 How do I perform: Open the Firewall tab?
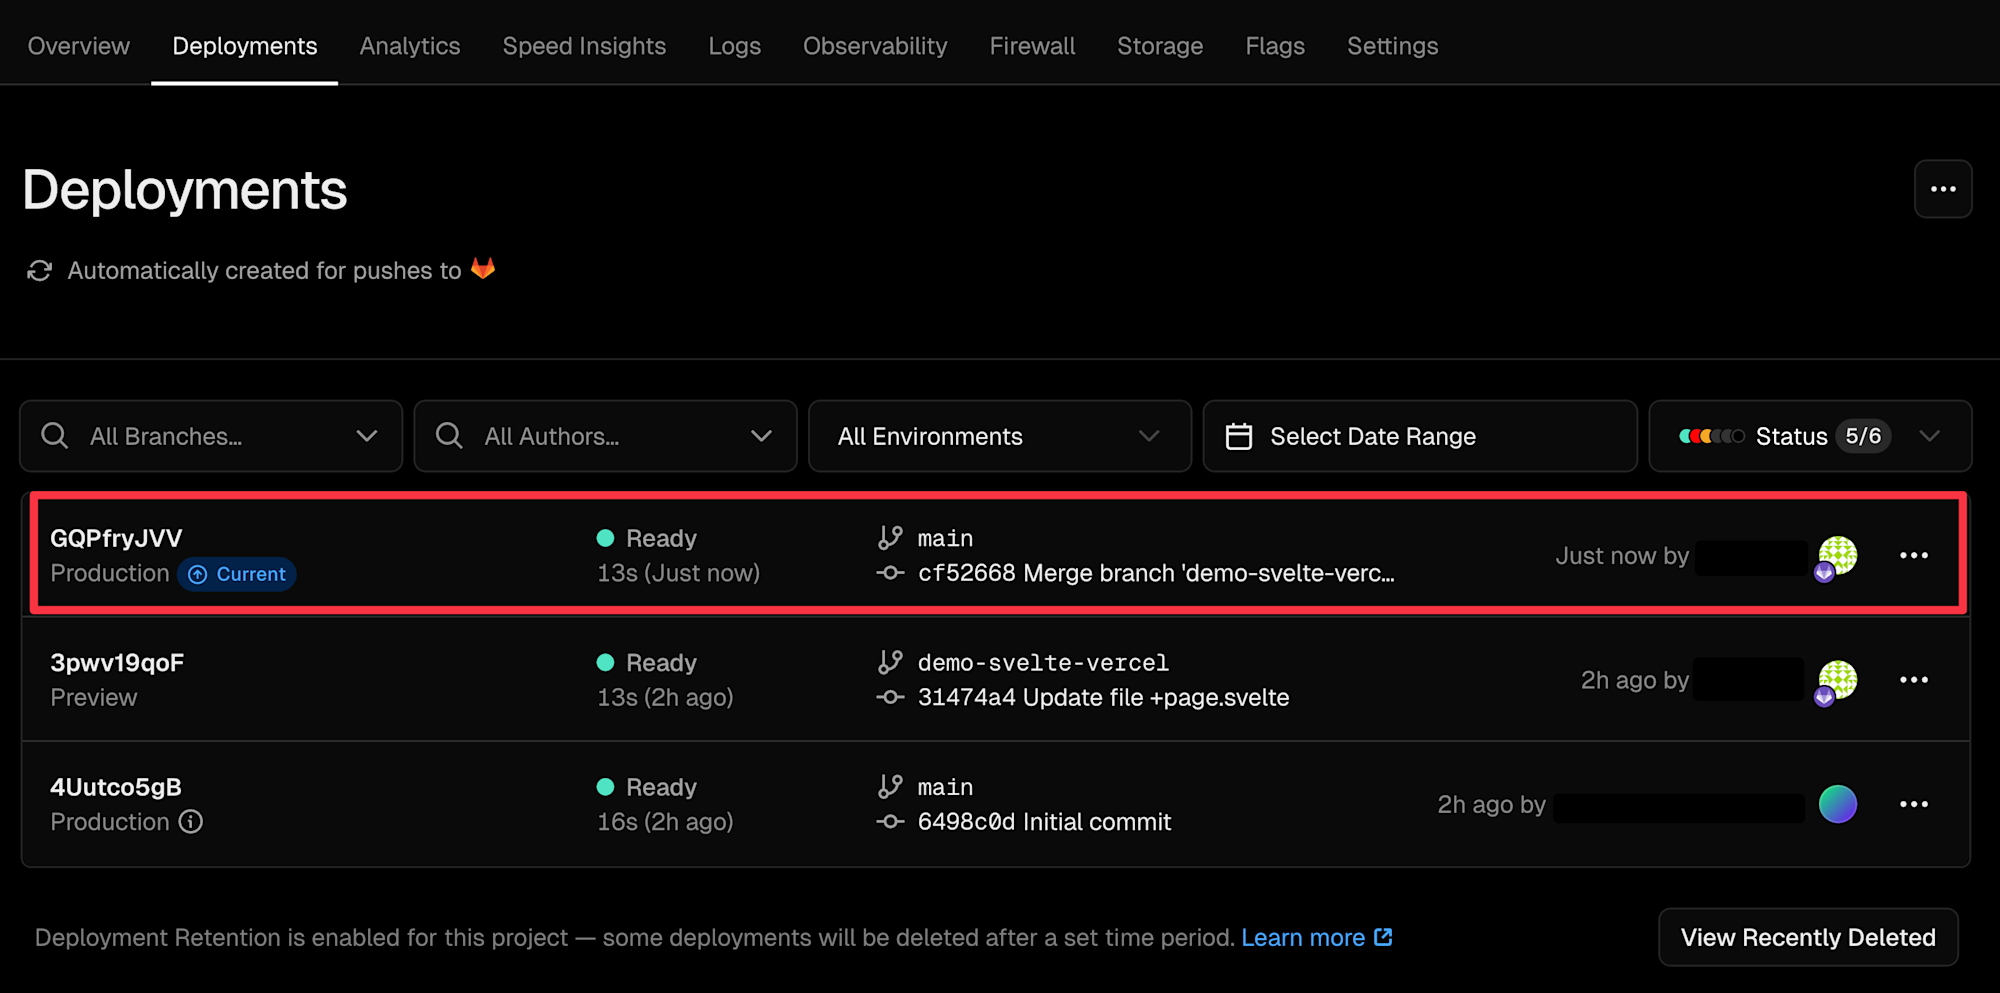click(x=1032, y=46)
